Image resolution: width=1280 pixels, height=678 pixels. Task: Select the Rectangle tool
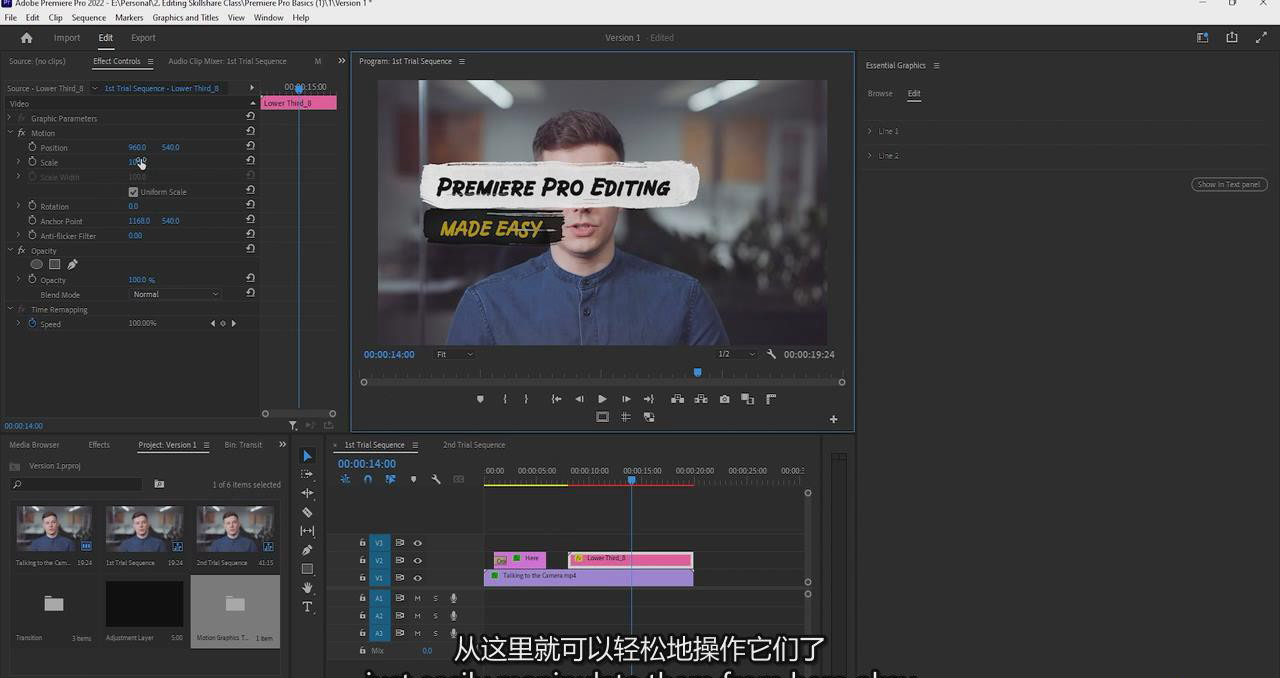[x=307, y=569]
